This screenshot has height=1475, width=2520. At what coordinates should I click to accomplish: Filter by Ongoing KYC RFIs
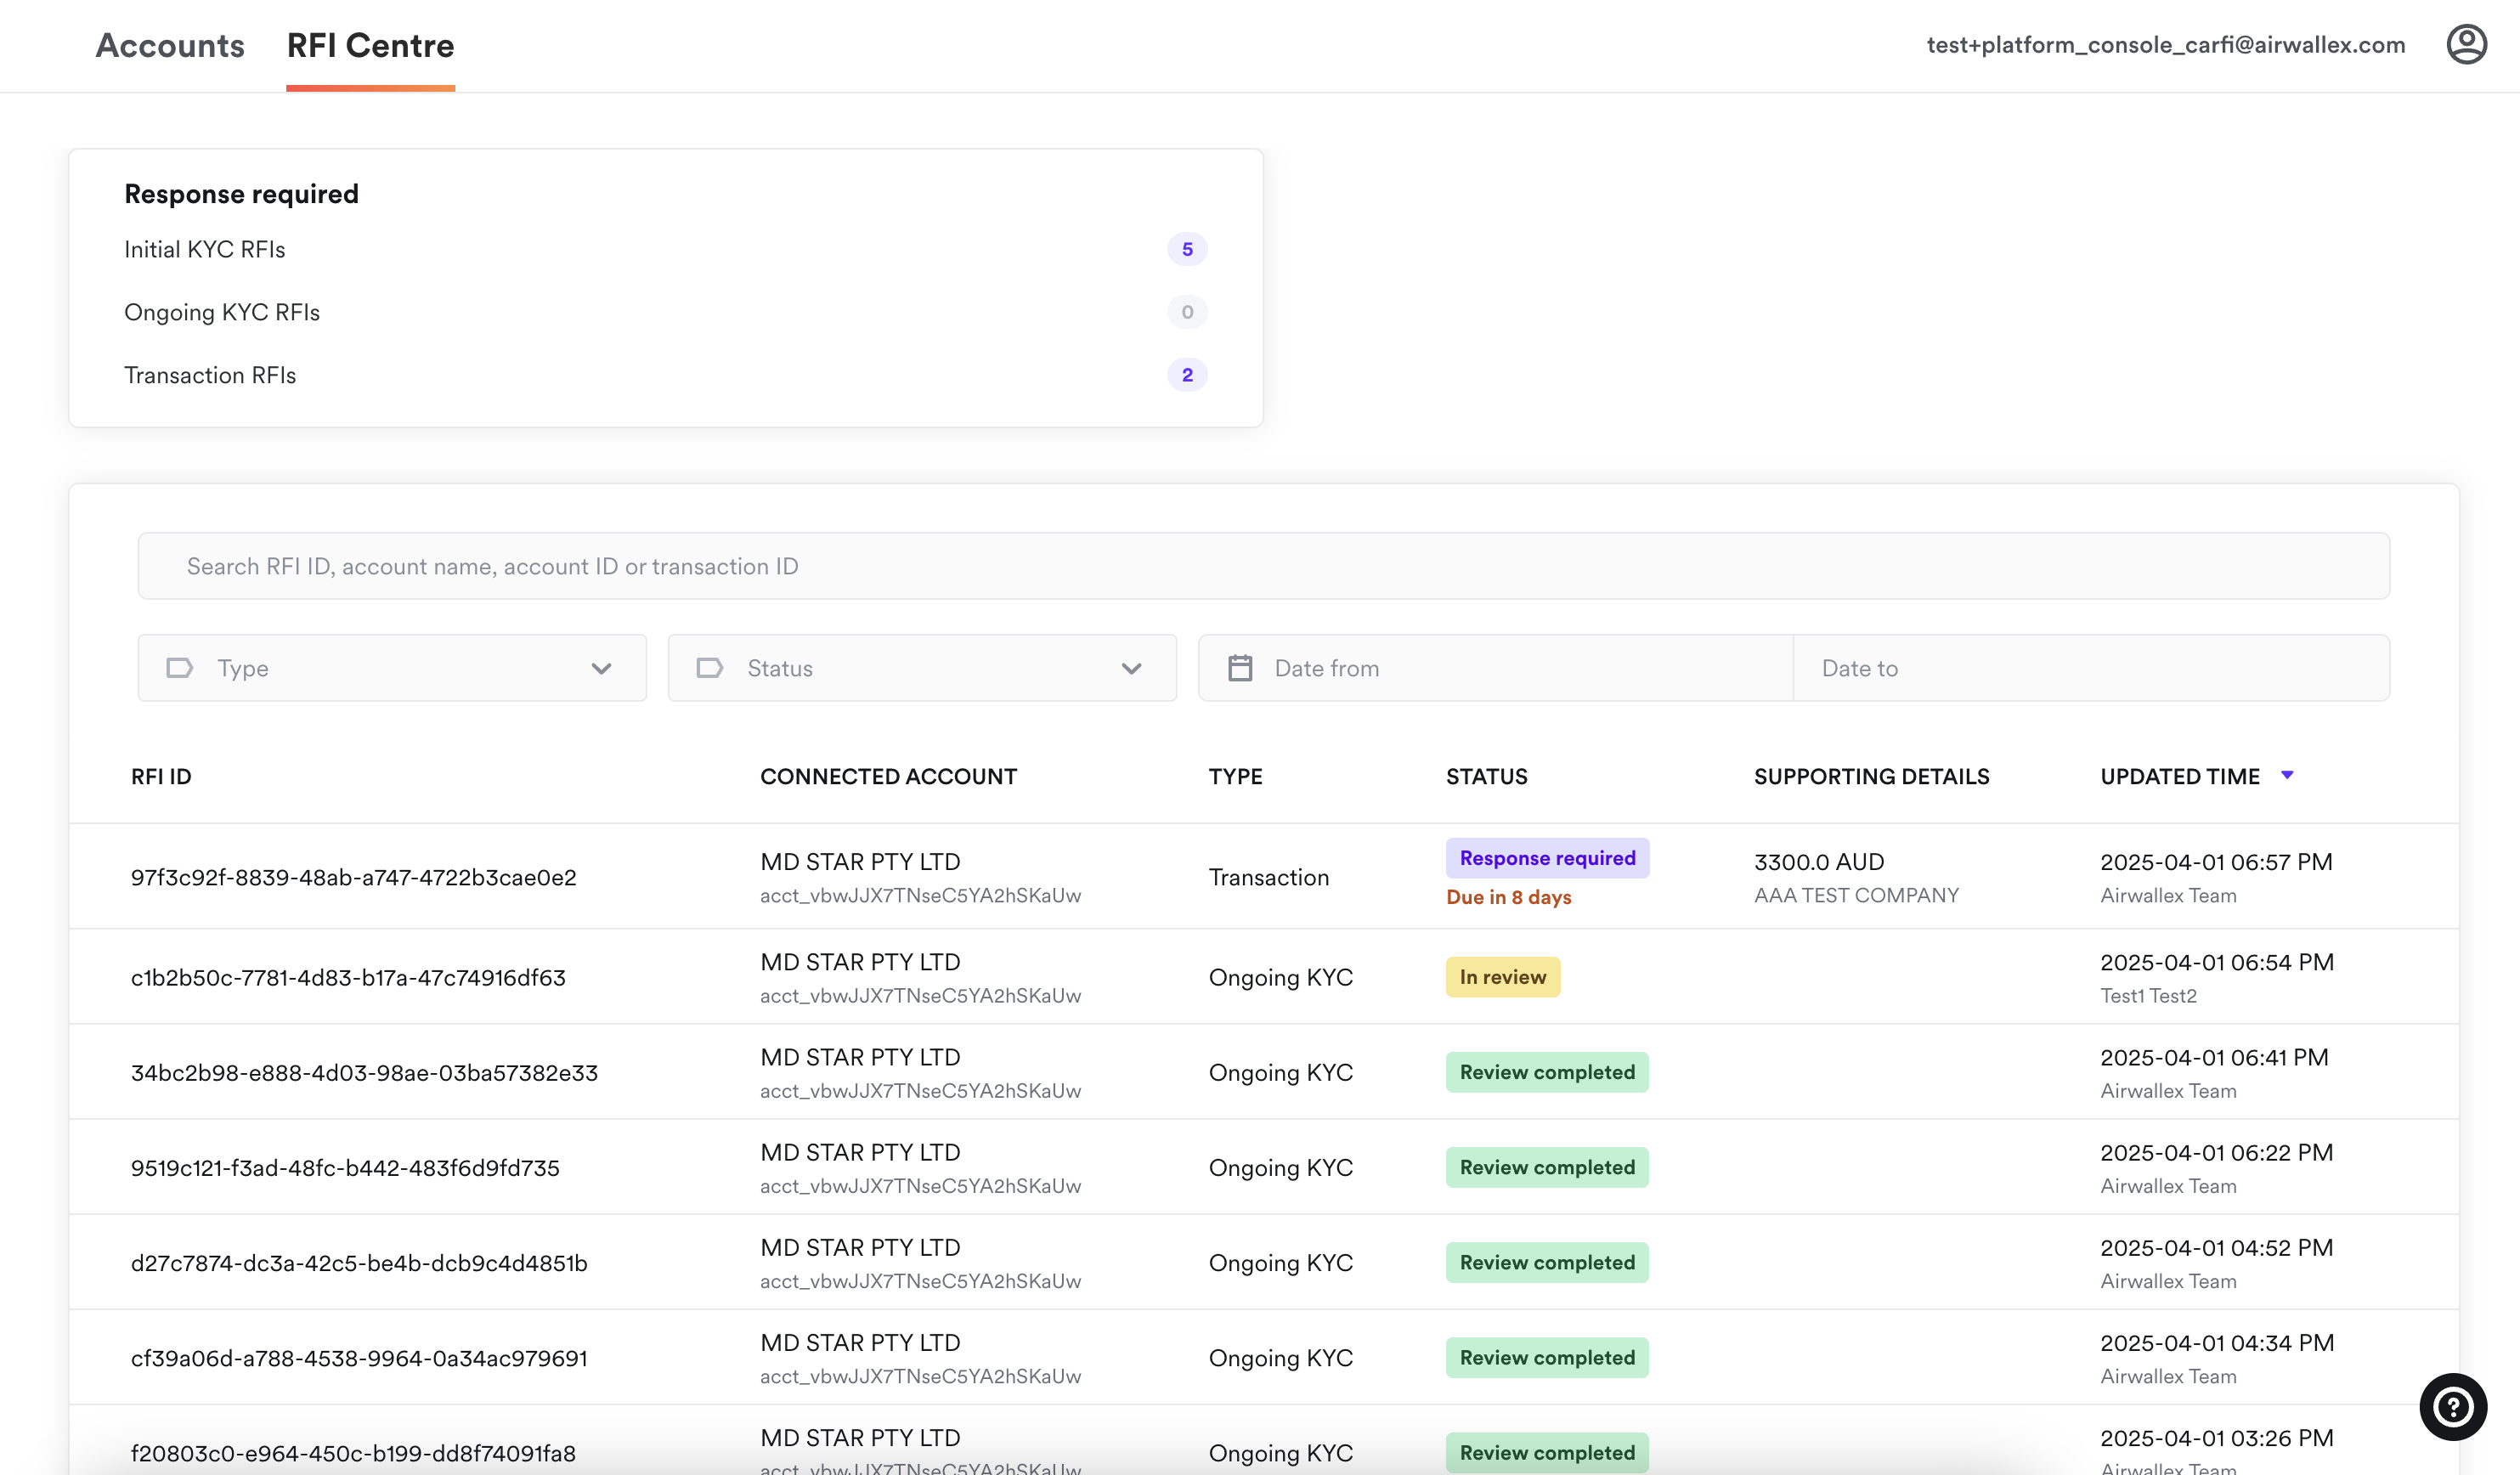pyautogui.click(x=222, y=312)
